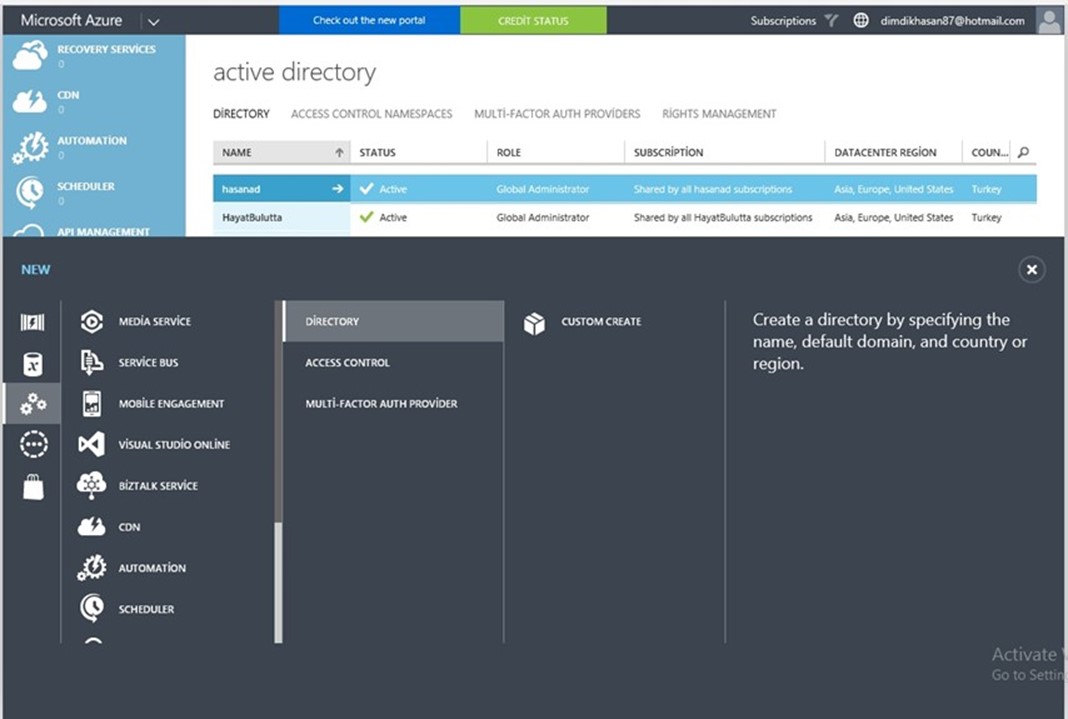Viewport: 1068px width, 719px height.
Task: Click the Mobile Engagement icon
Action: tap(92, 404)
